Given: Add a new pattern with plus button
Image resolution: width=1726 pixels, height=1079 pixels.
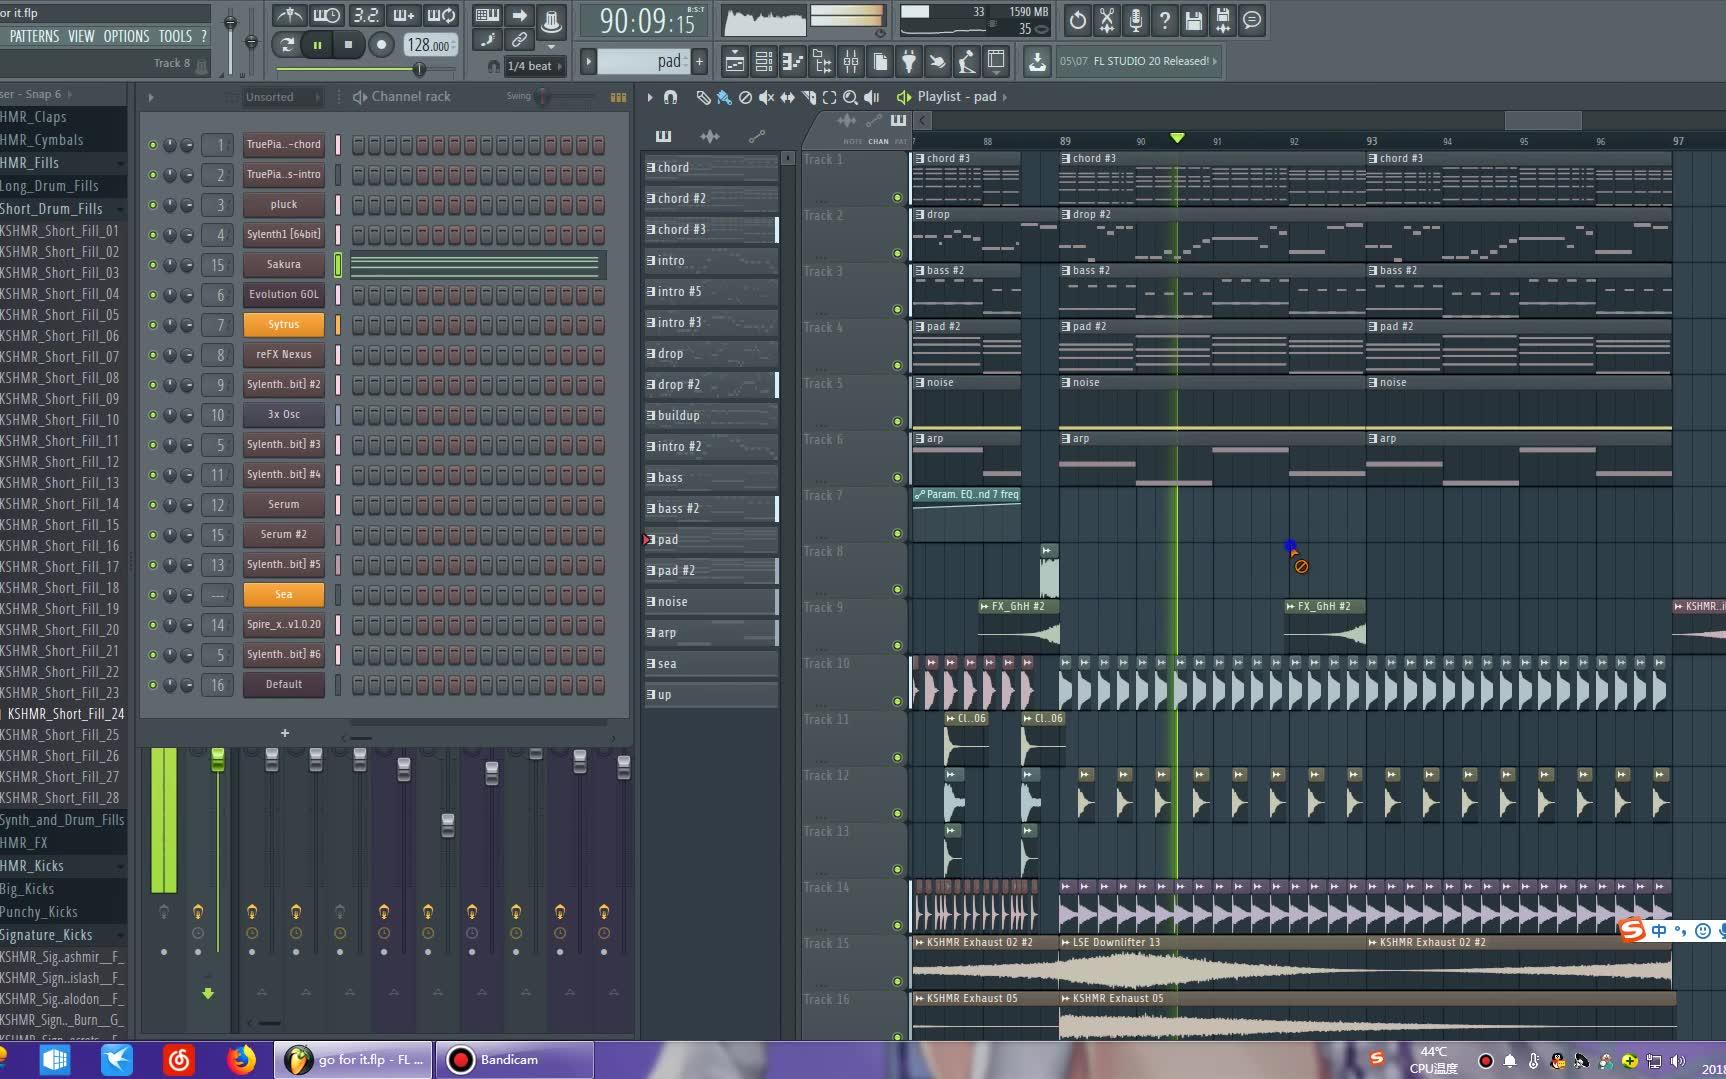Looking at the screenshot, I should pos(699,62).
